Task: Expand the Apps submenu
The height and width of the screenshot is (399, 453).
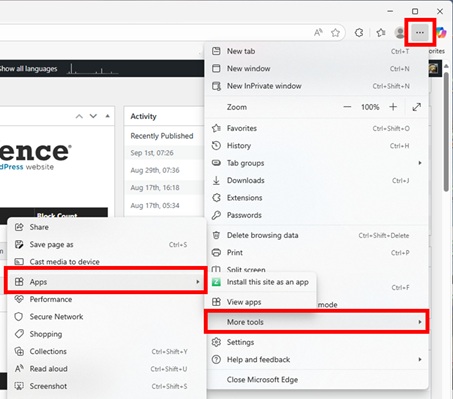Action: [x=106, y=282]
